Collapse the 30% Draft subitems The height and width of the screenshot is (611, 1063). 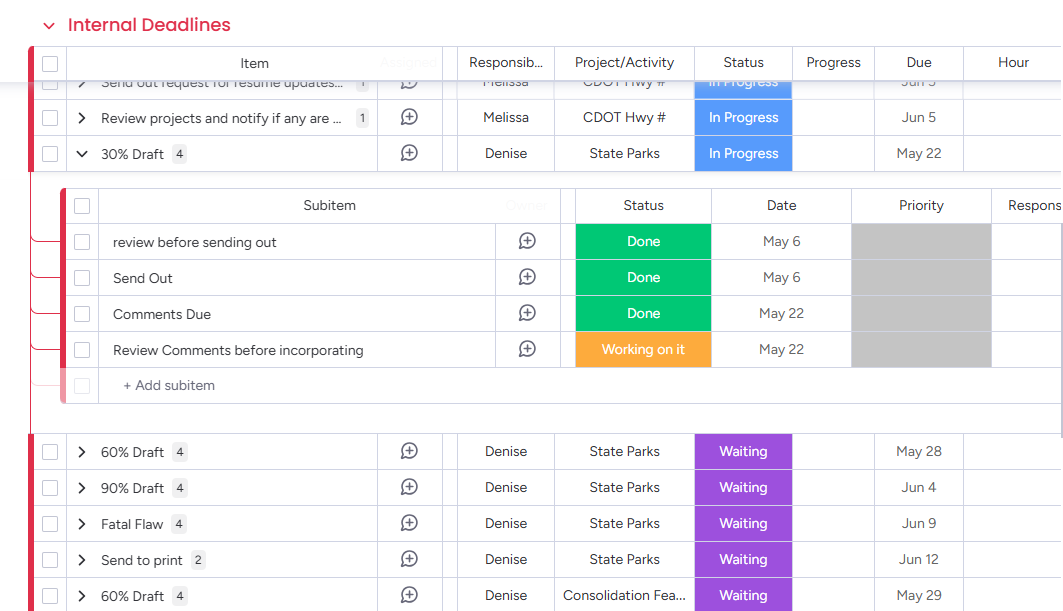[x=82, y=154]
